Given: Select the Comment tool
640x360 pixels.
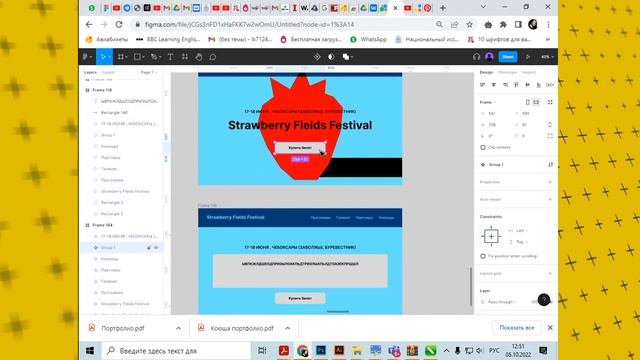Looking at the screenshot, I should click(213, 57).
